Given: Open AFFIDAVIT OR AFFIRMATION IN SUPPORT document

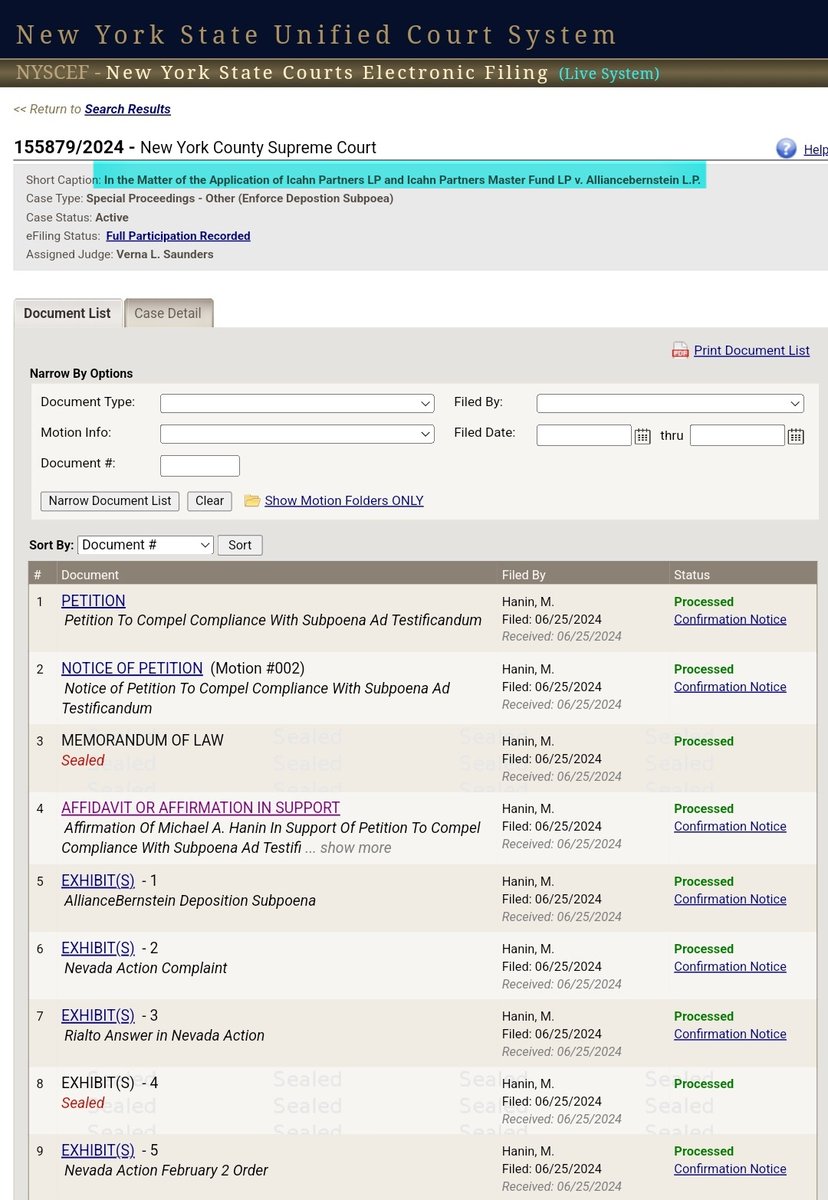Looking at the screenshot, I should (x=200, y=807).
